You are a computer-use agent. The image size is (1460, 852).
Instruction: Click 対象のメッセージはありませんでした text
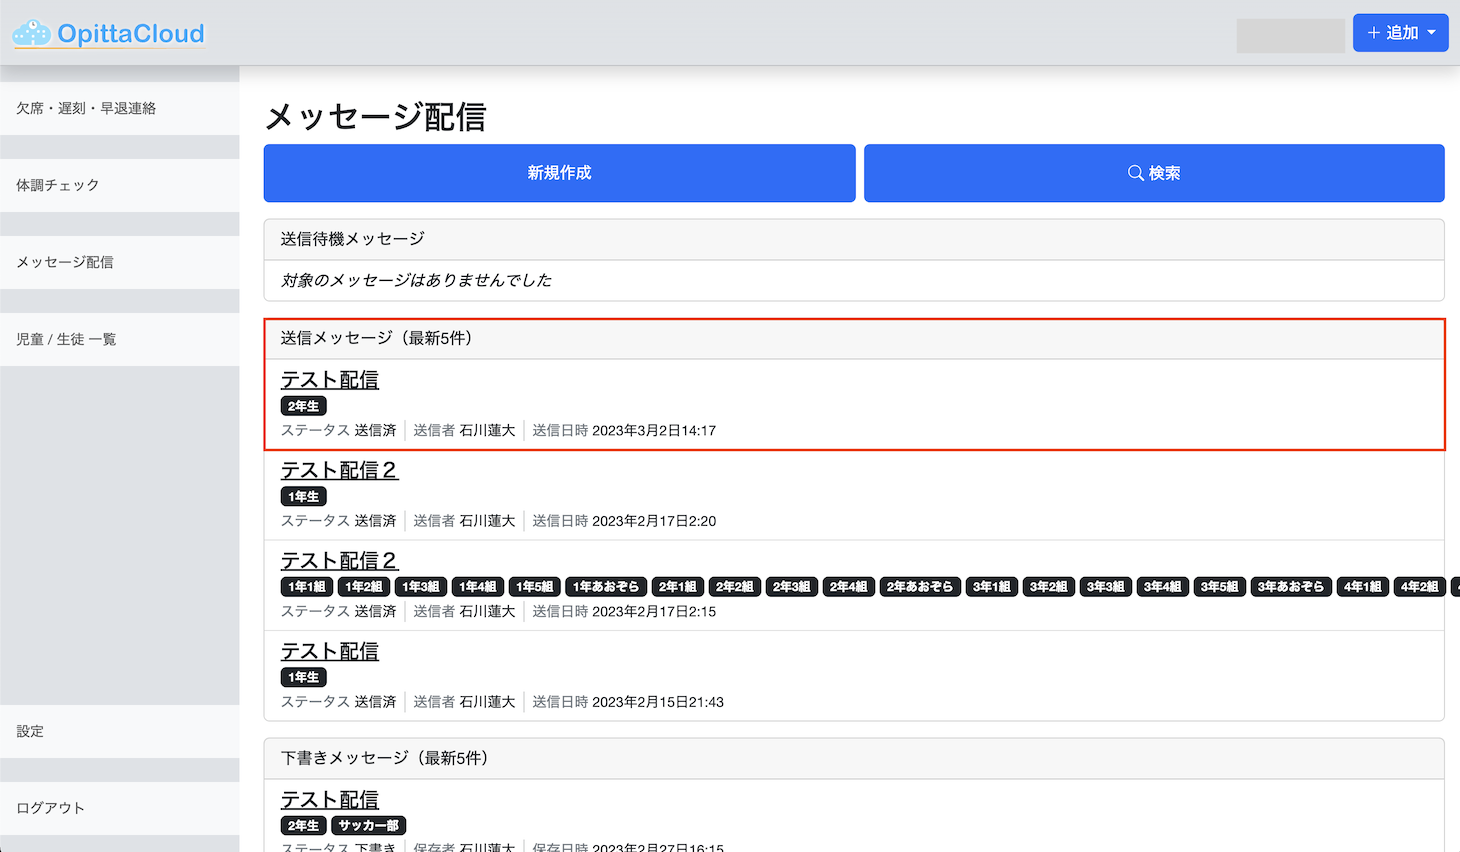[416, 280]
